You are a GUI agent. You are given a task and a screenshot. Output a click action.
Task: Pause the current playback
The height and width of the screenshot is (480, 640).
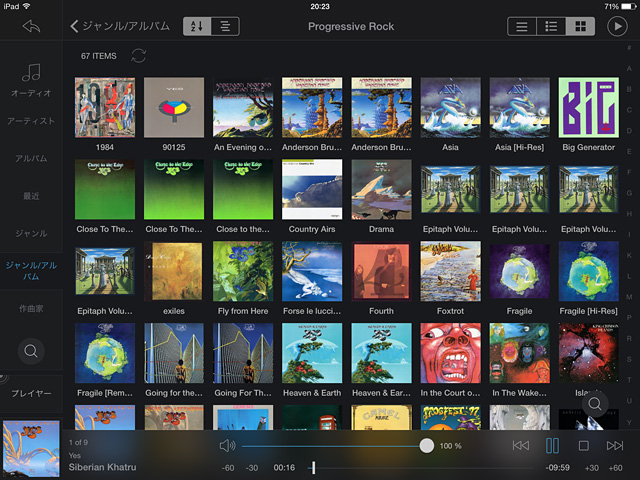click(552, 445)
